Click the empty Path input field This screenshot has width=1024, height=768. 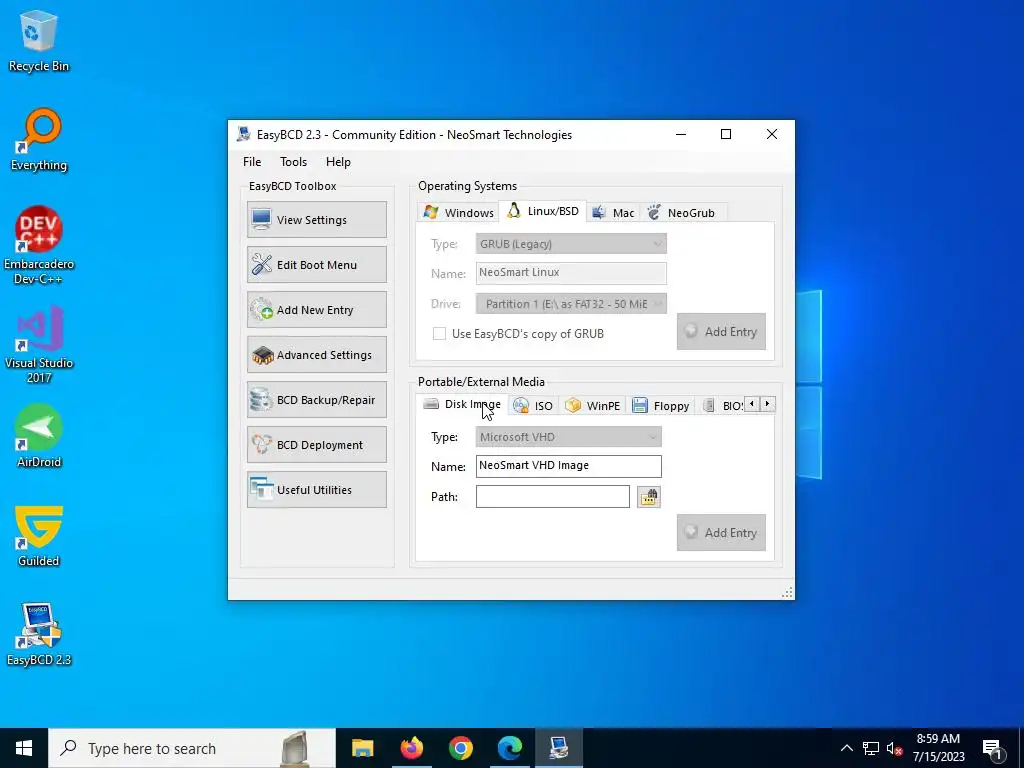tap(552, 497)
